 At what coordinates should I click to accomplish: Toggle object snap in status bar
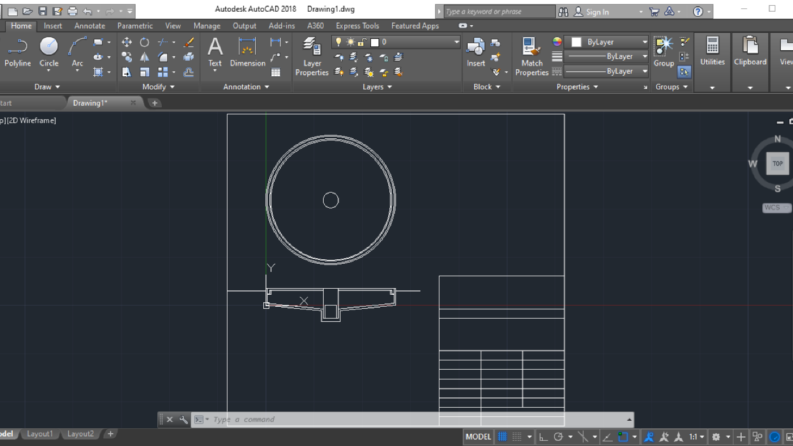pos(623,437)
